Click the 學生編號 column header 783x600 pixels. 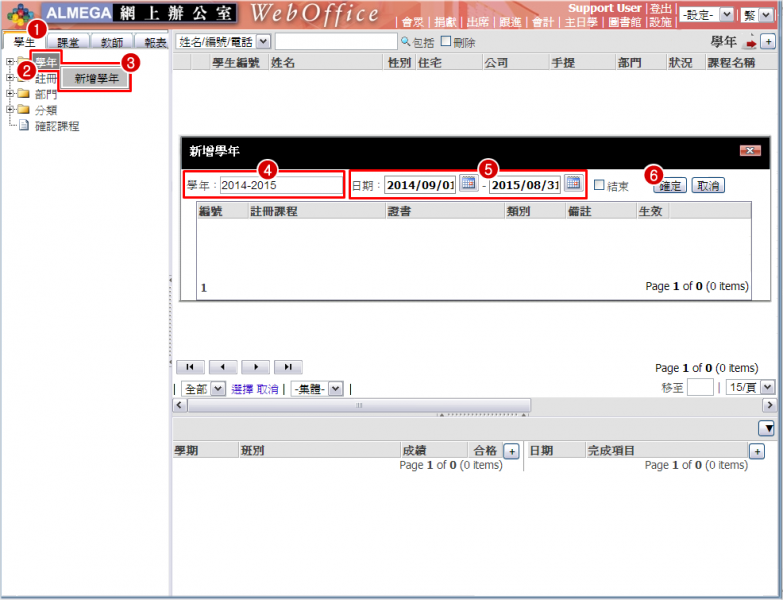click(x=236, y=63)
